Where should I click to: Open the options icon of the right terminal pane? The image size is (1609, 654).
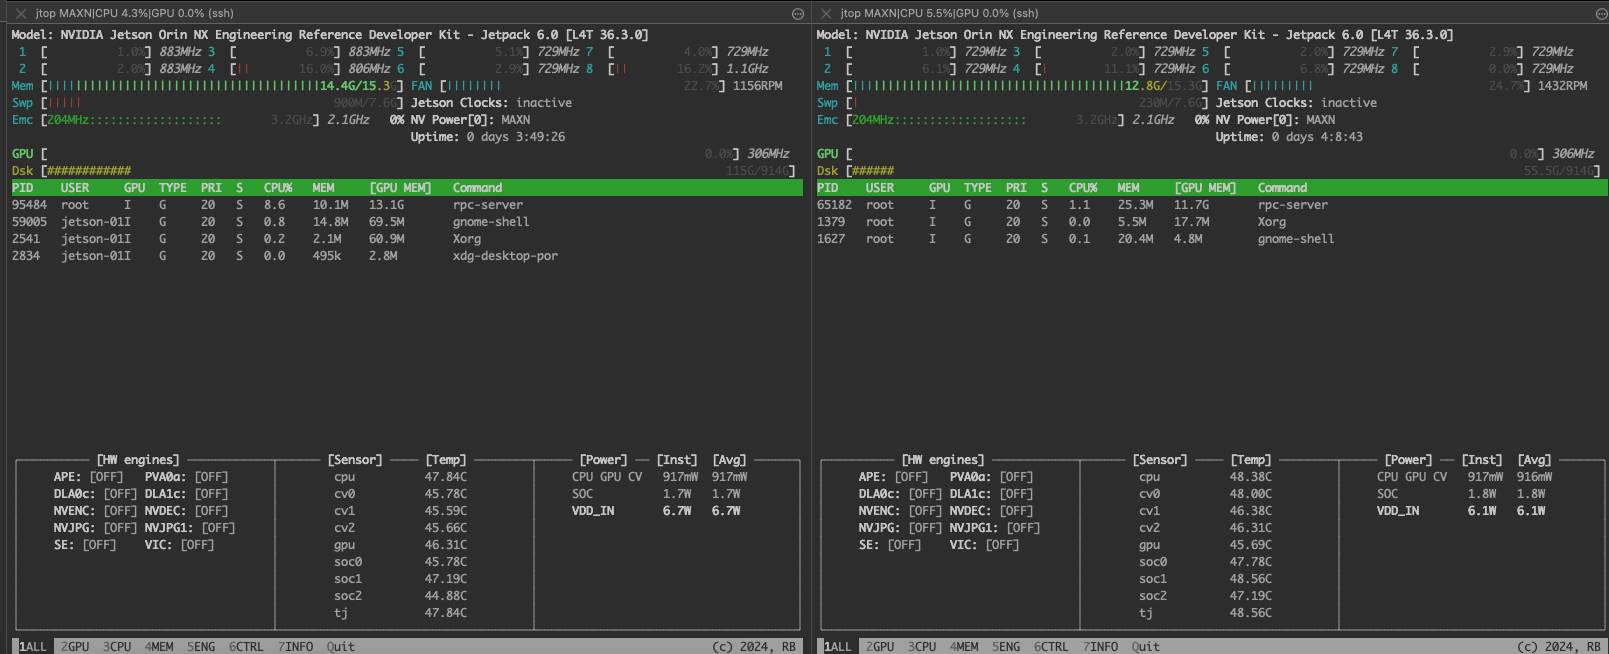coord(1601,13)
